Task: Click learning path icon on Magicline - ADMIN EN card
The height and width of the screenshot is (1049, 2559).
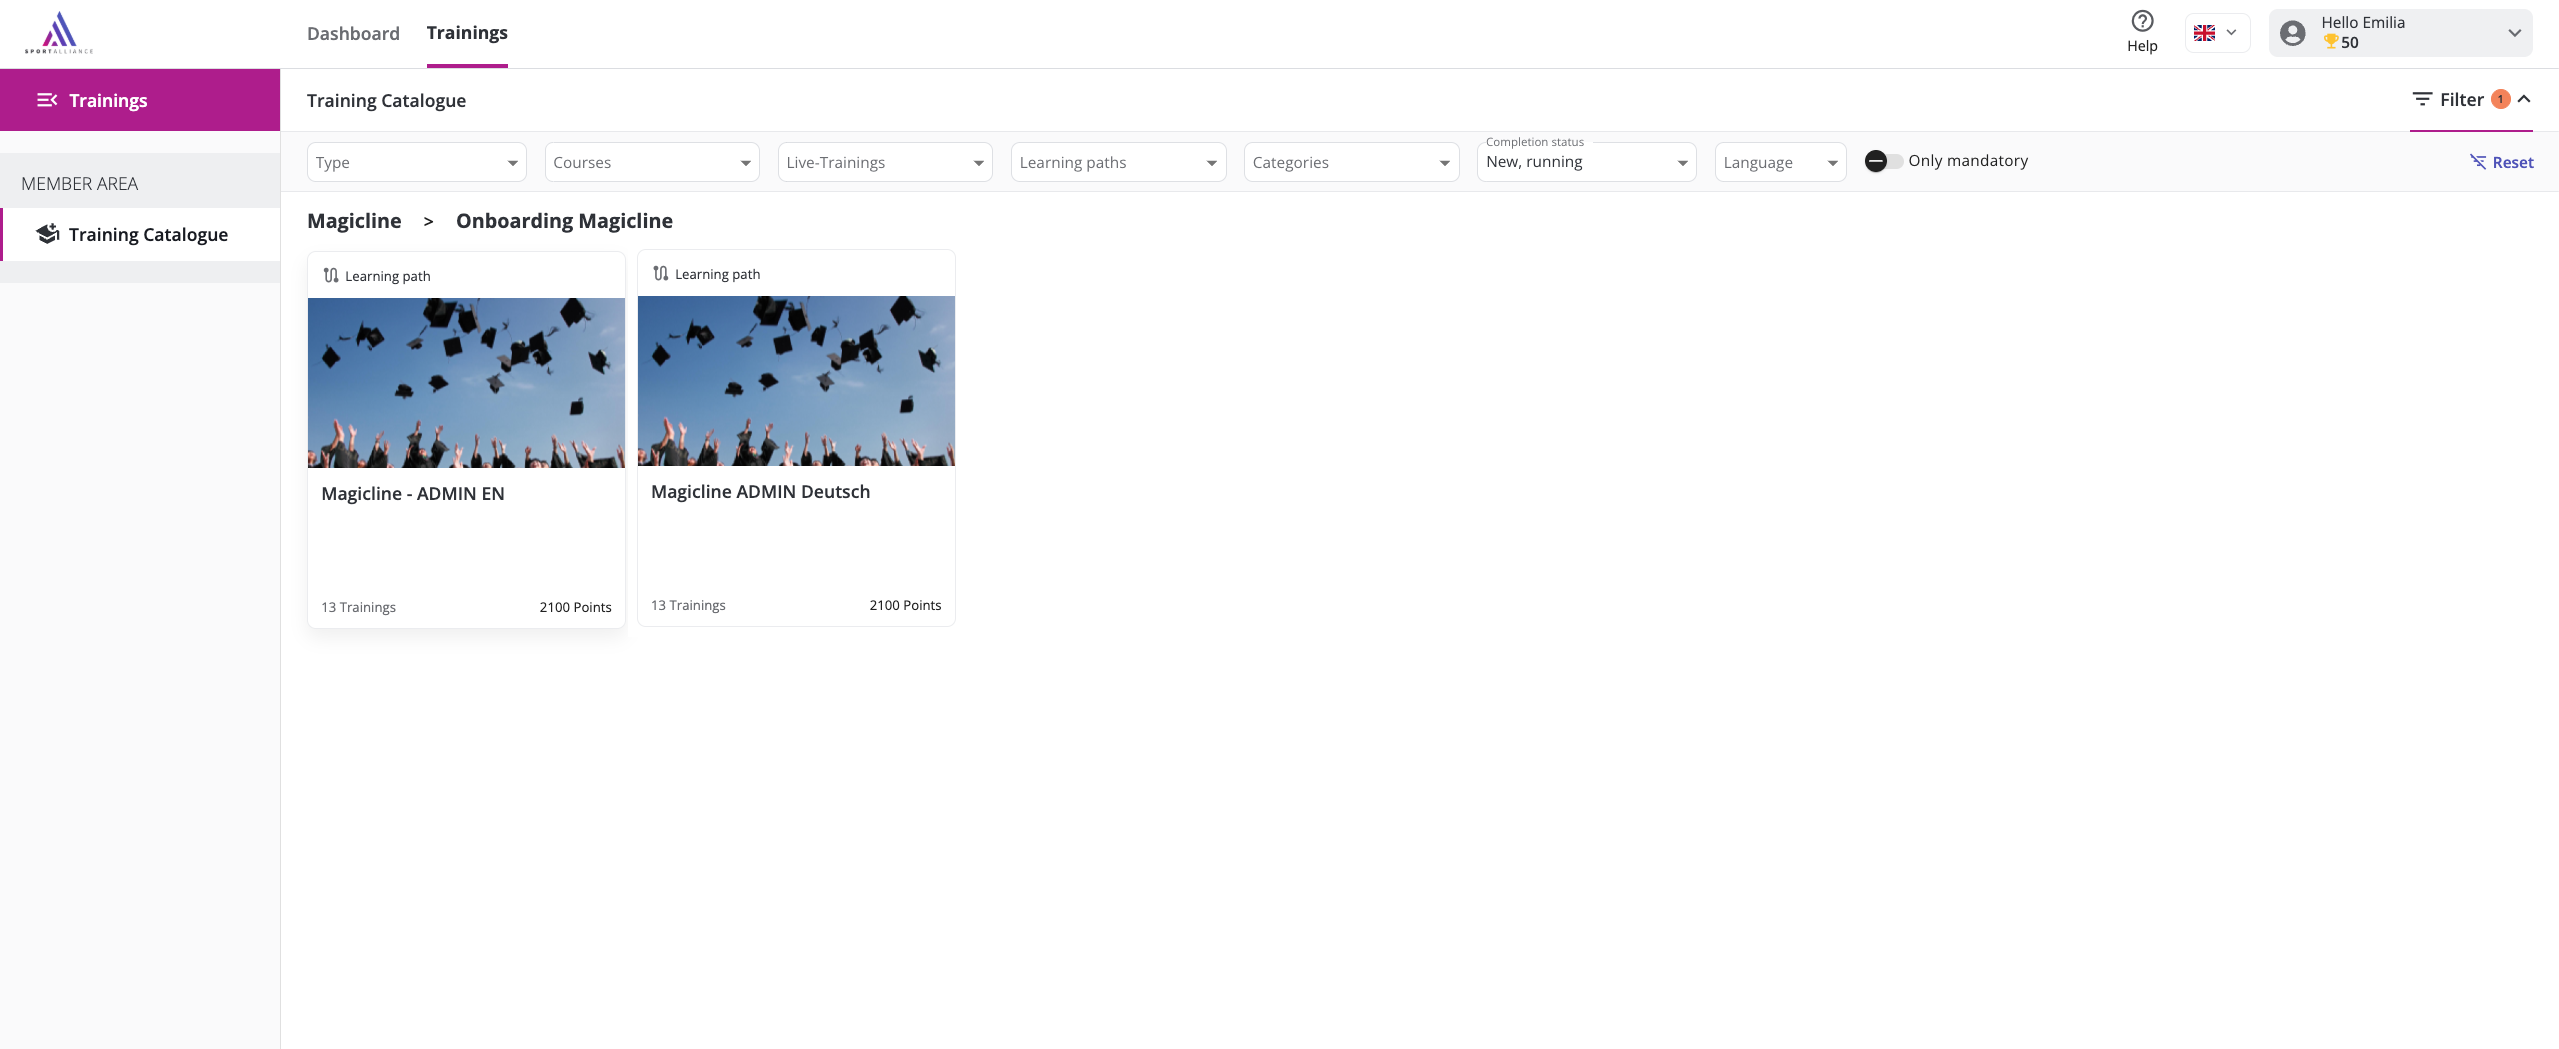Action: click(x=331, y=276)
